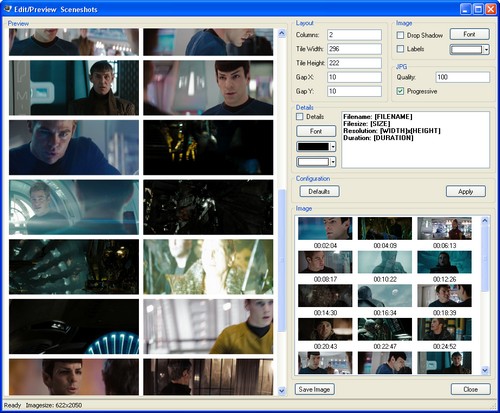Click the Ready status text
The image size is (500, 413).
pyautogui.click(x=12, y=405)
